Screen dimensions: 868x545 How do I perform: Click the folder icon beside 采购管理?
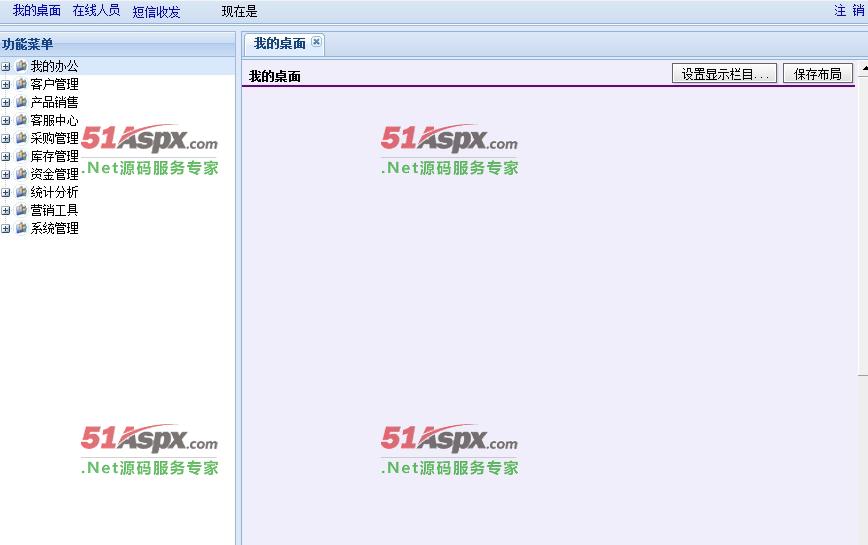point(22,138)
